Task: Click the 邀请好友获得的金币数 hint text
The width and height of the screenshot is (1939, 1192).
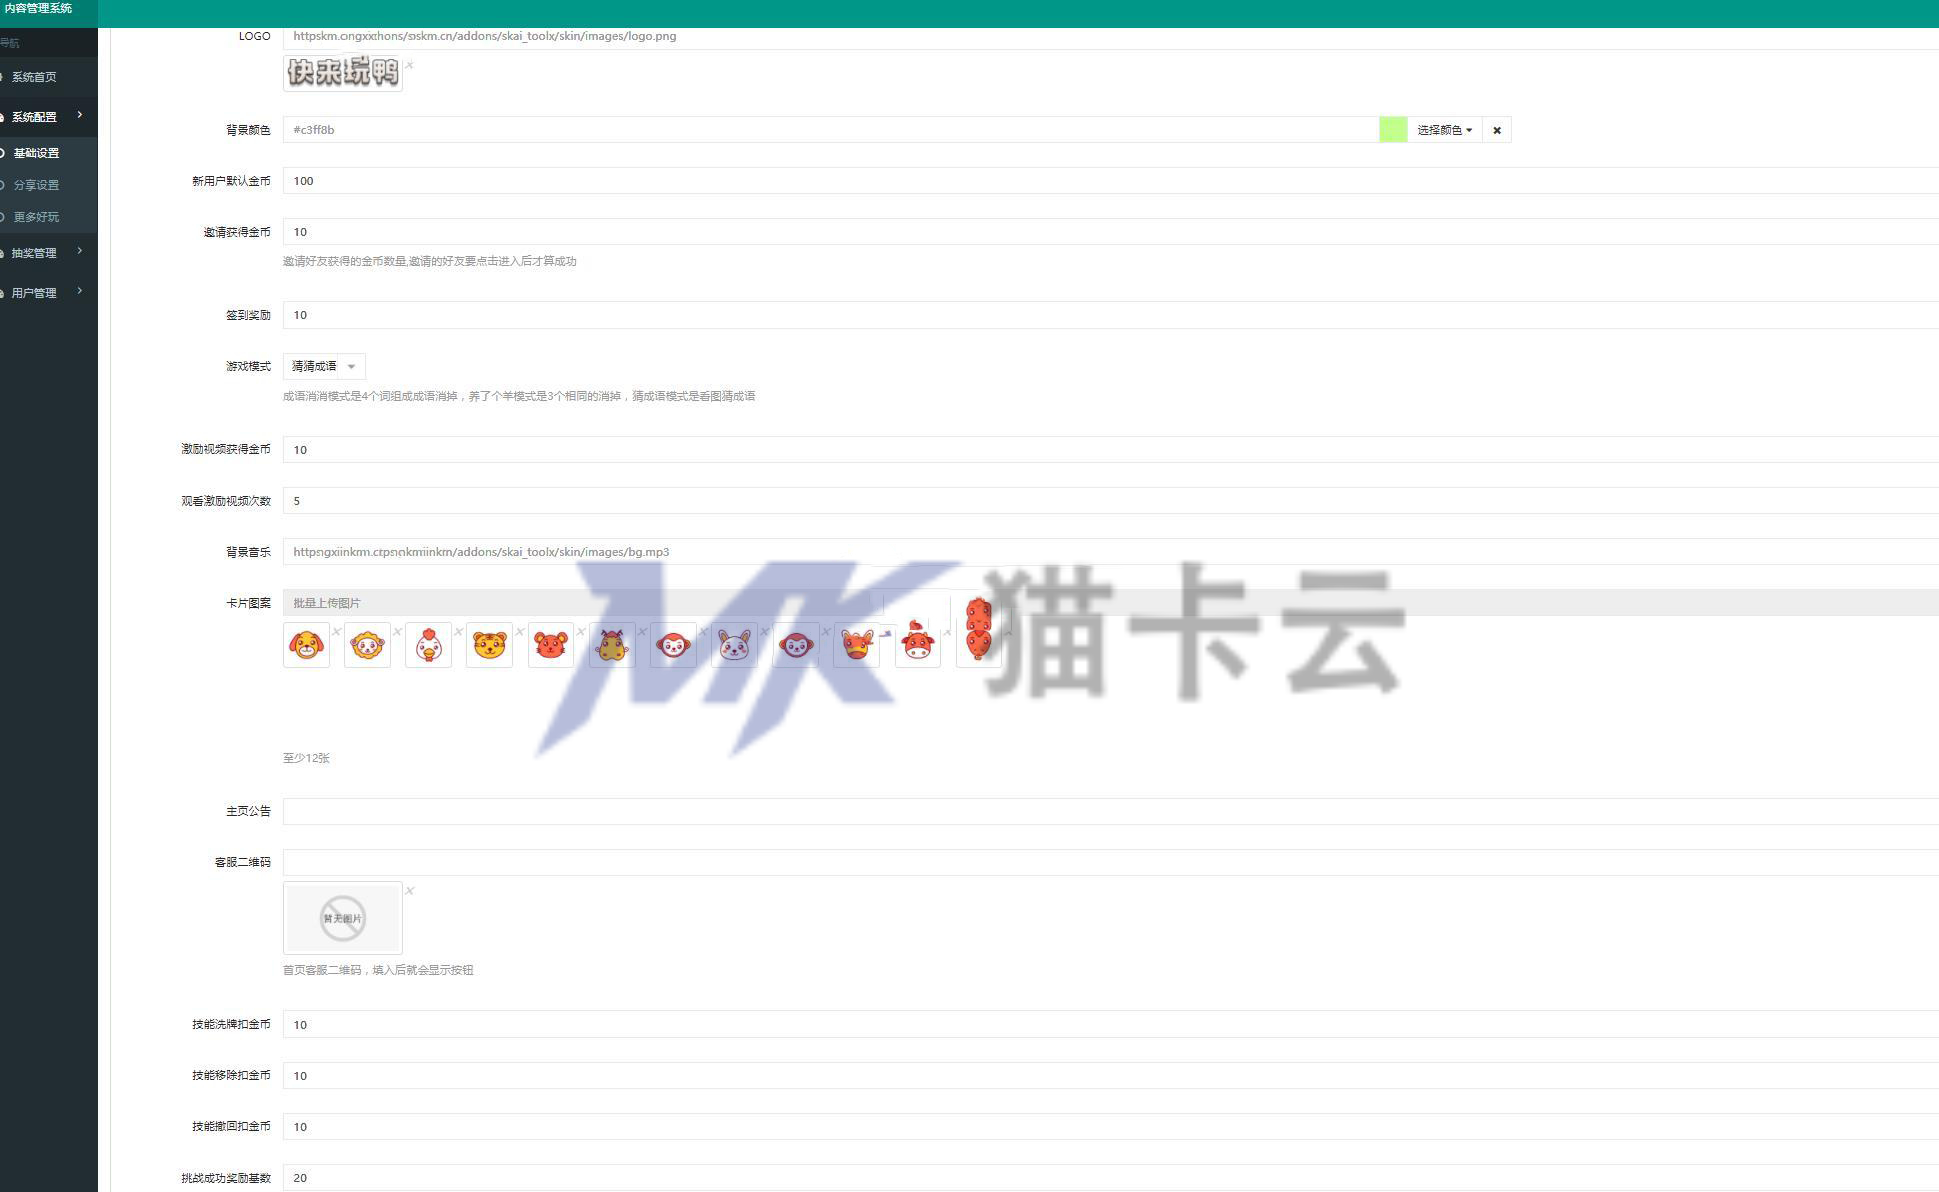Action: pos(430,261)
